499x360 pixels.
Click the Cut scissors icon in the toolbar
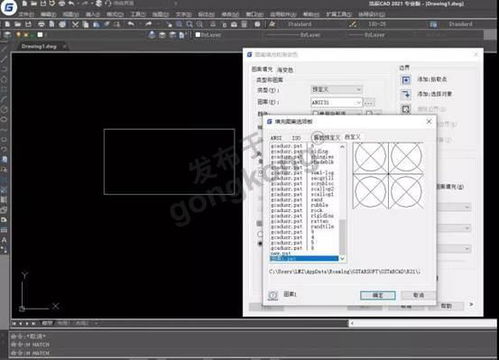pyautogui.click(x=75, y=24)
